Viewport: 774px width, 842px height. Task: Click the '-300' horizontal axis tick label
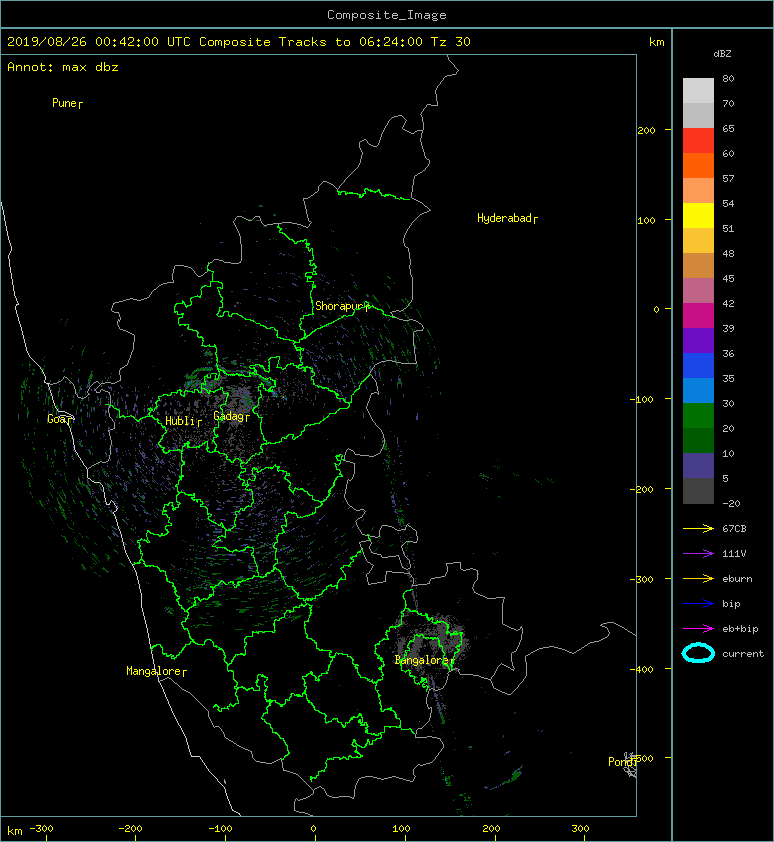41,829
